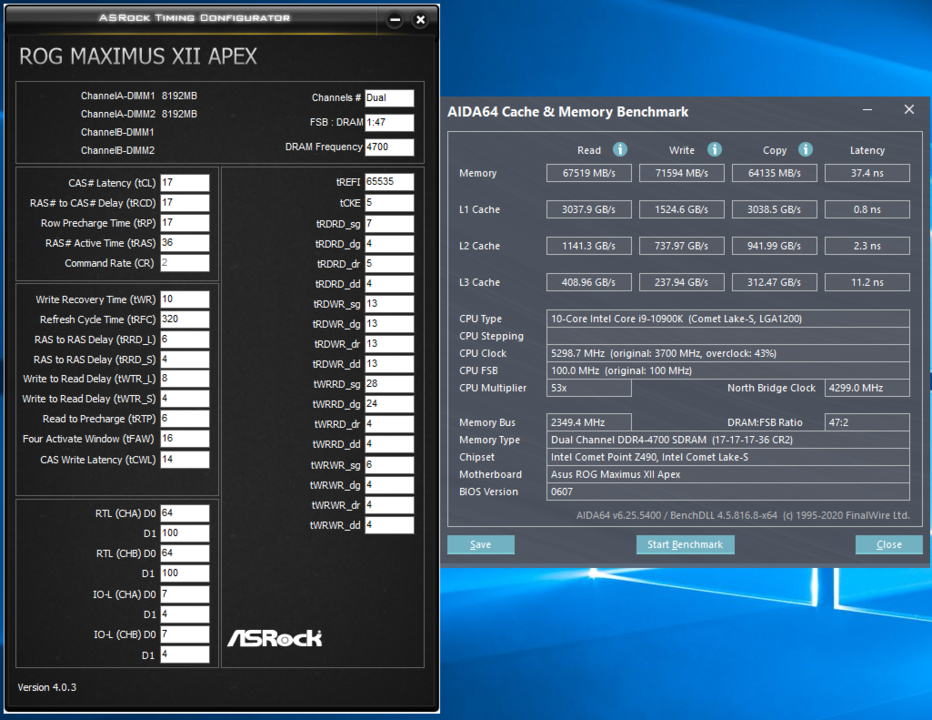Click the Refresh Cycle Time (tRFC) field
The height and width of the screenshot is (720, 932).
pos(184,320)
